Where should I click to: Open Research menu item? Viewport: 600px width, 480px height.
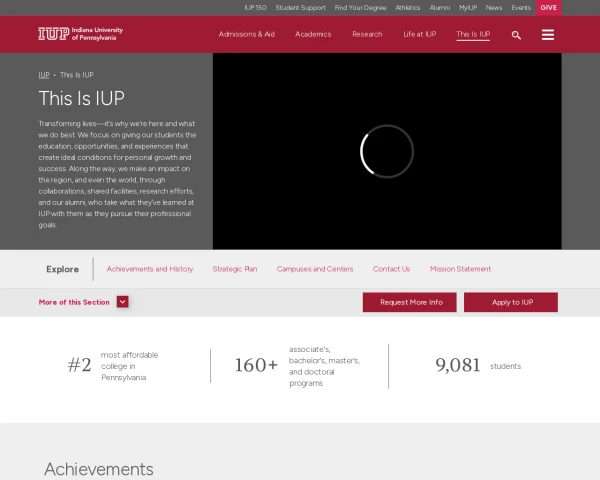pyautogui.click(x=367, y=34)
